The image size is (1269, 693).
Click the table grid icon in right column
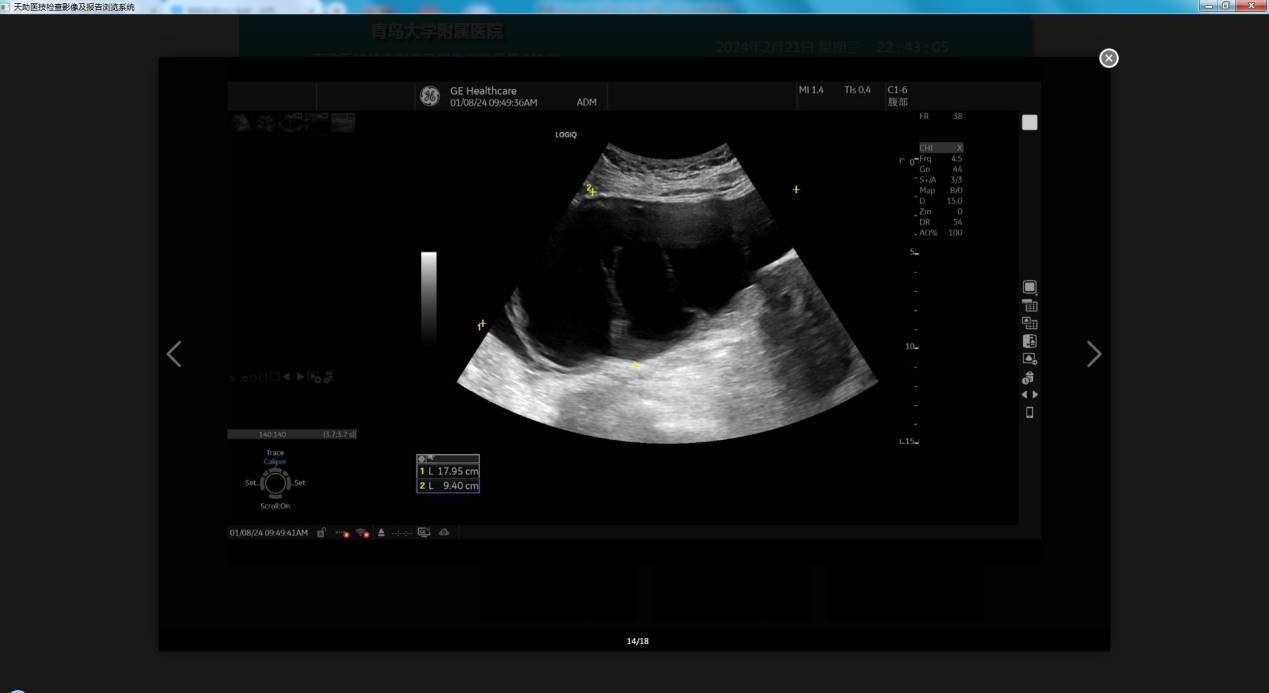[x=1029, y=306]
